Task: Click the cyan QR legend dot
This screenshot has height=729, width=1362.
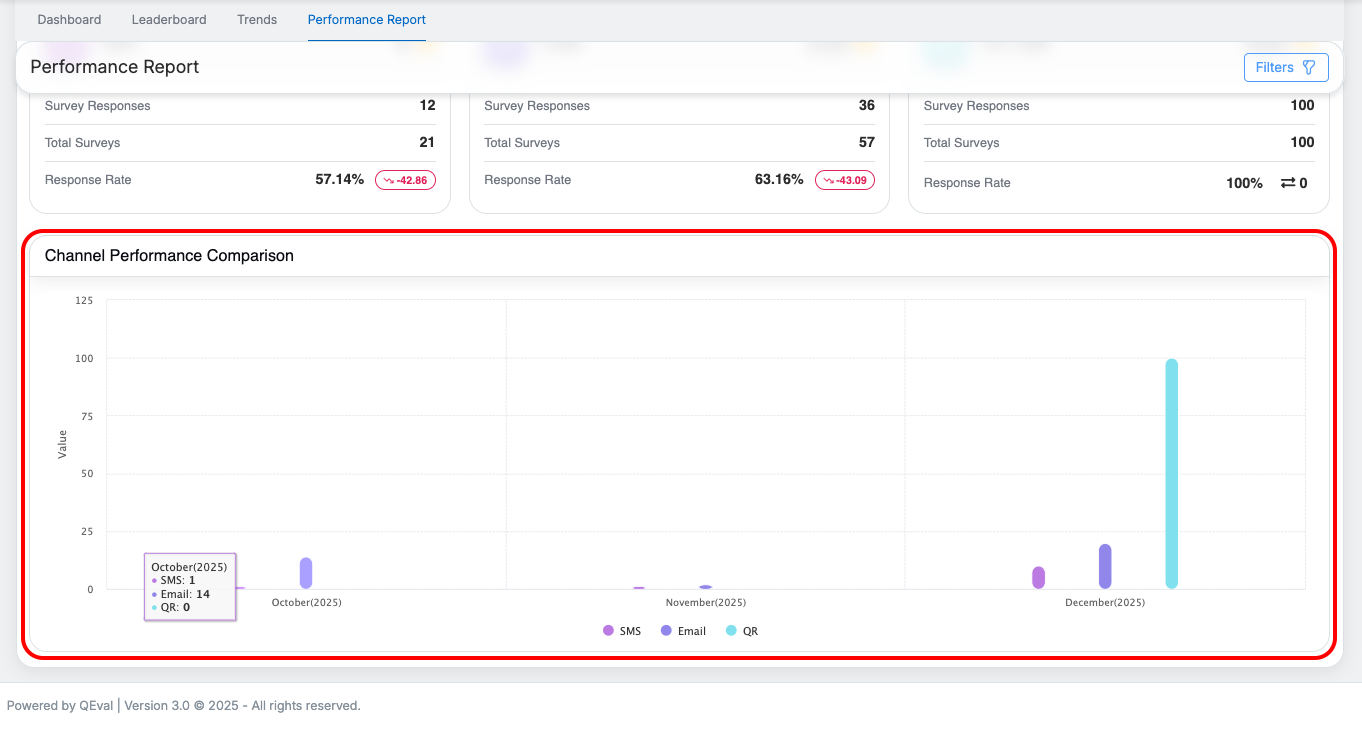Action: (731, 631)
